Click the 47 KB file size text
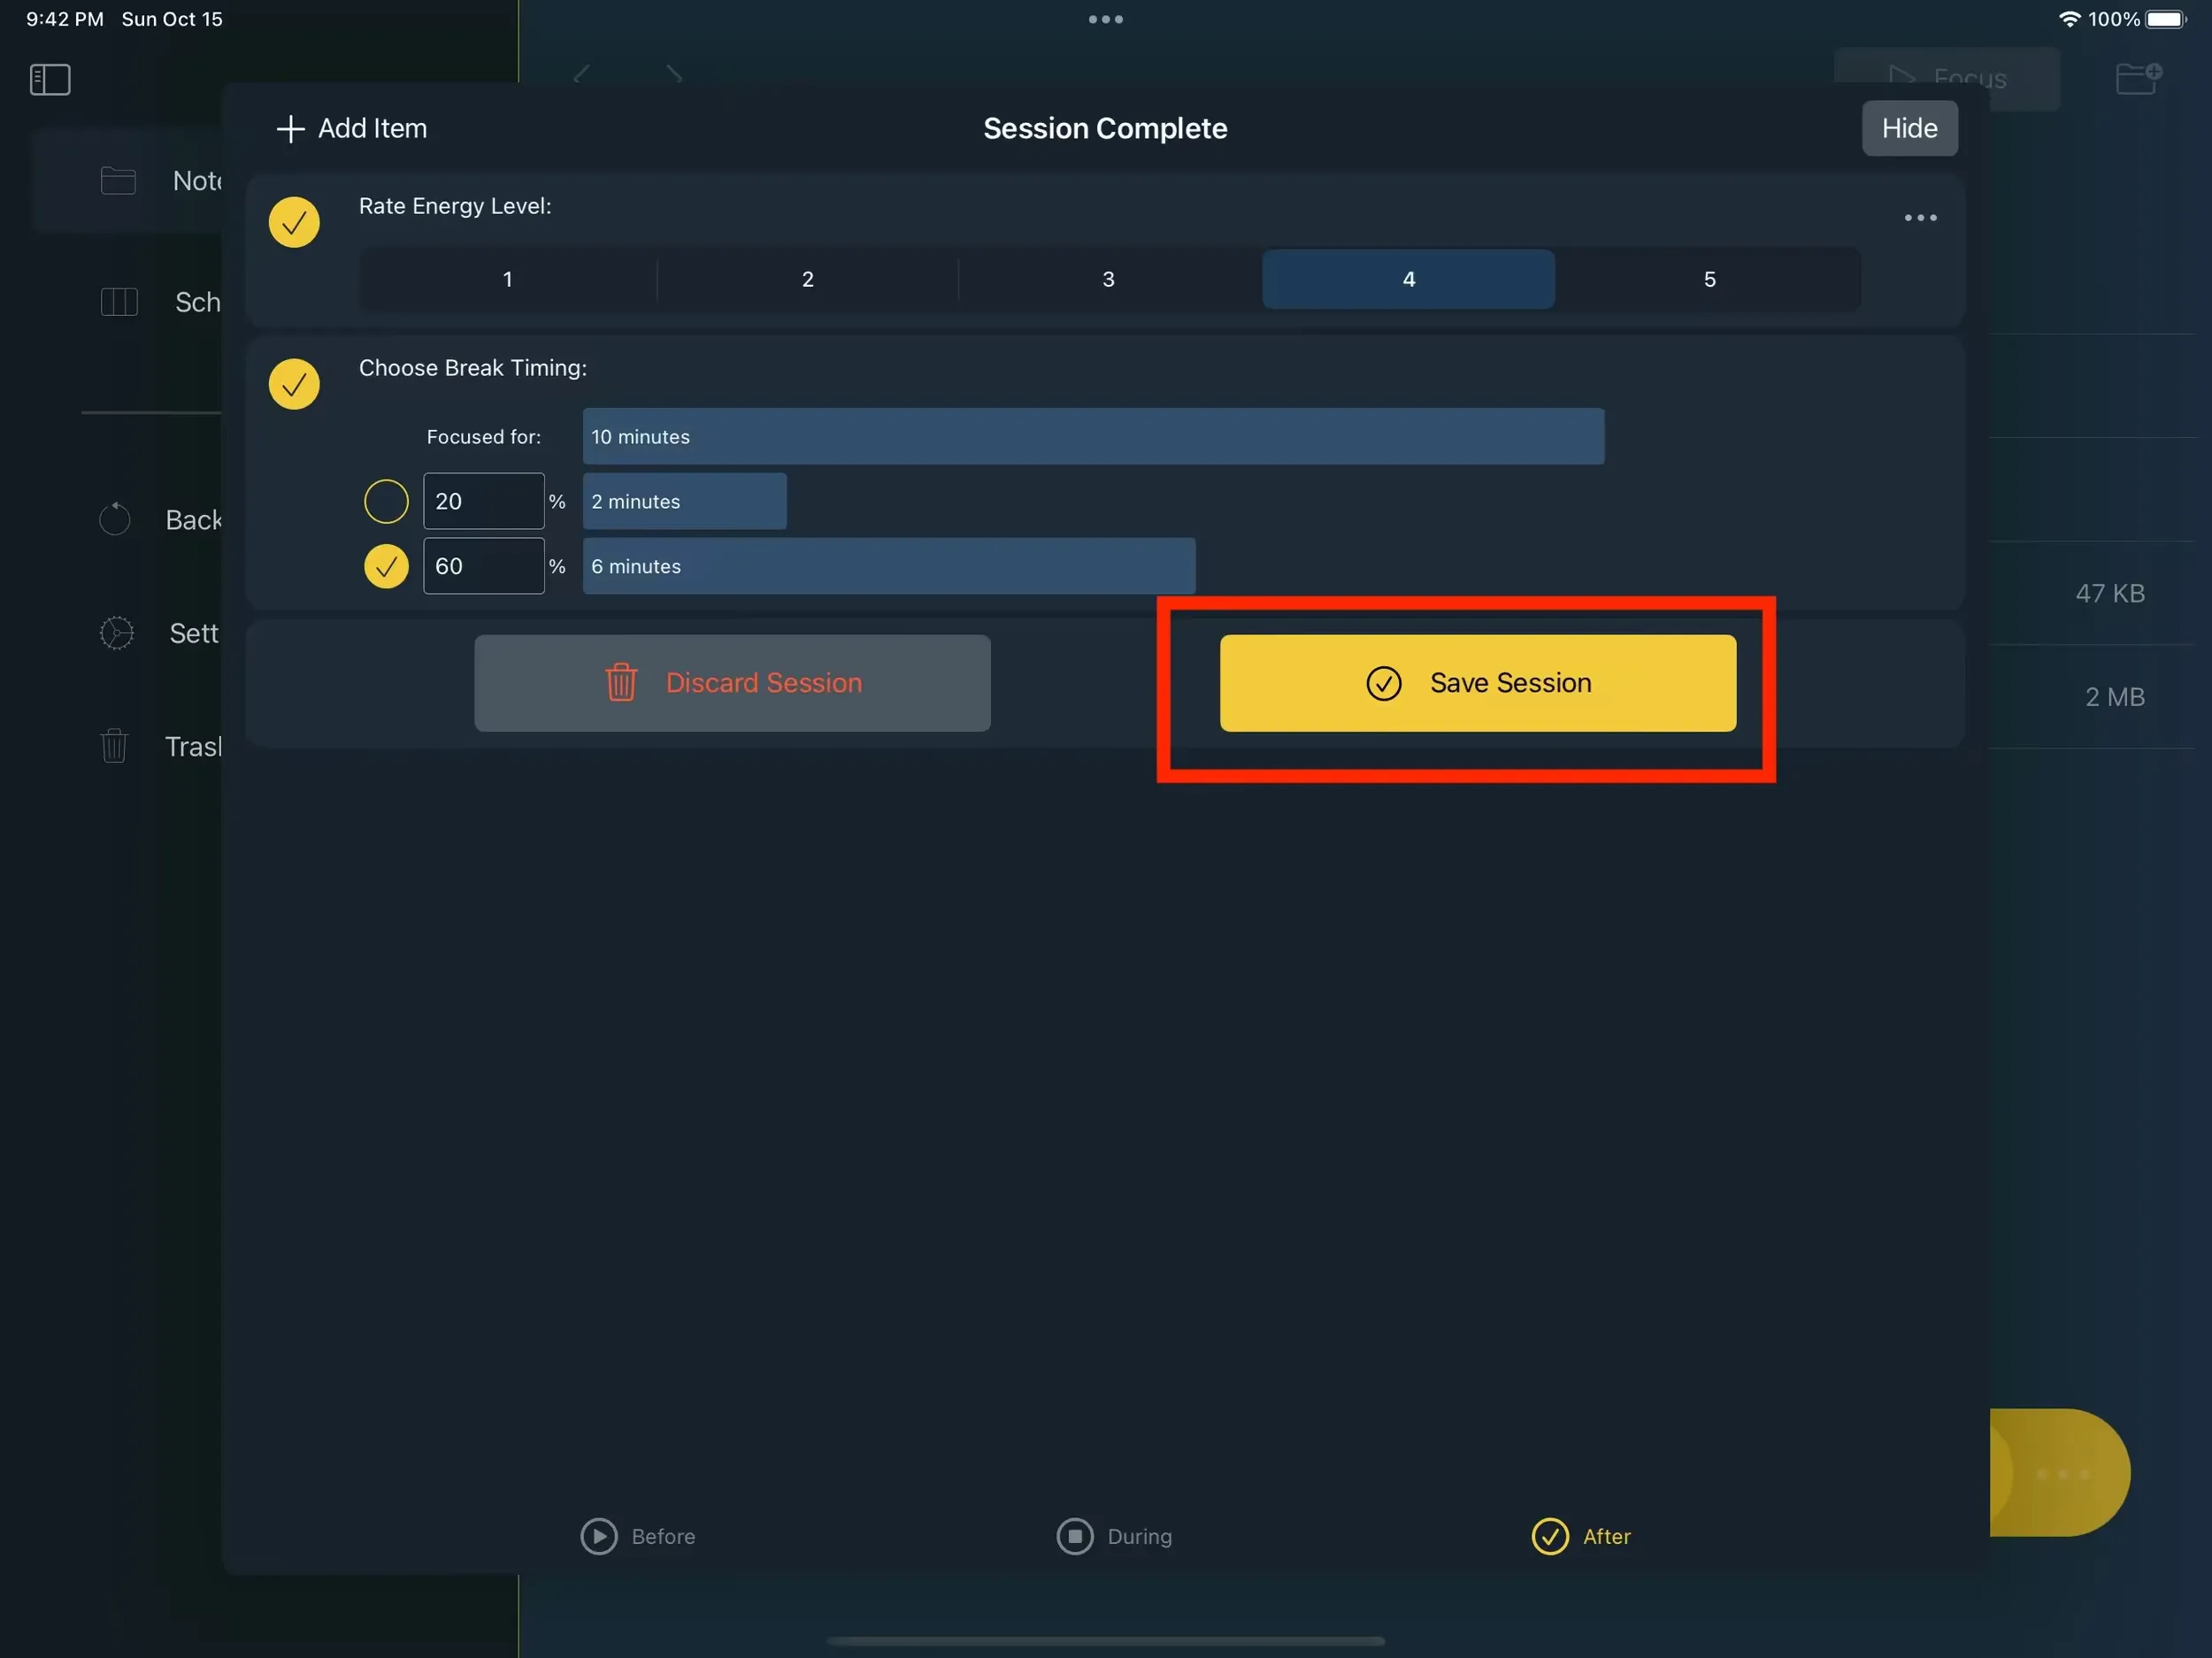2212x1658 pixels. (x=2110, y=593)
